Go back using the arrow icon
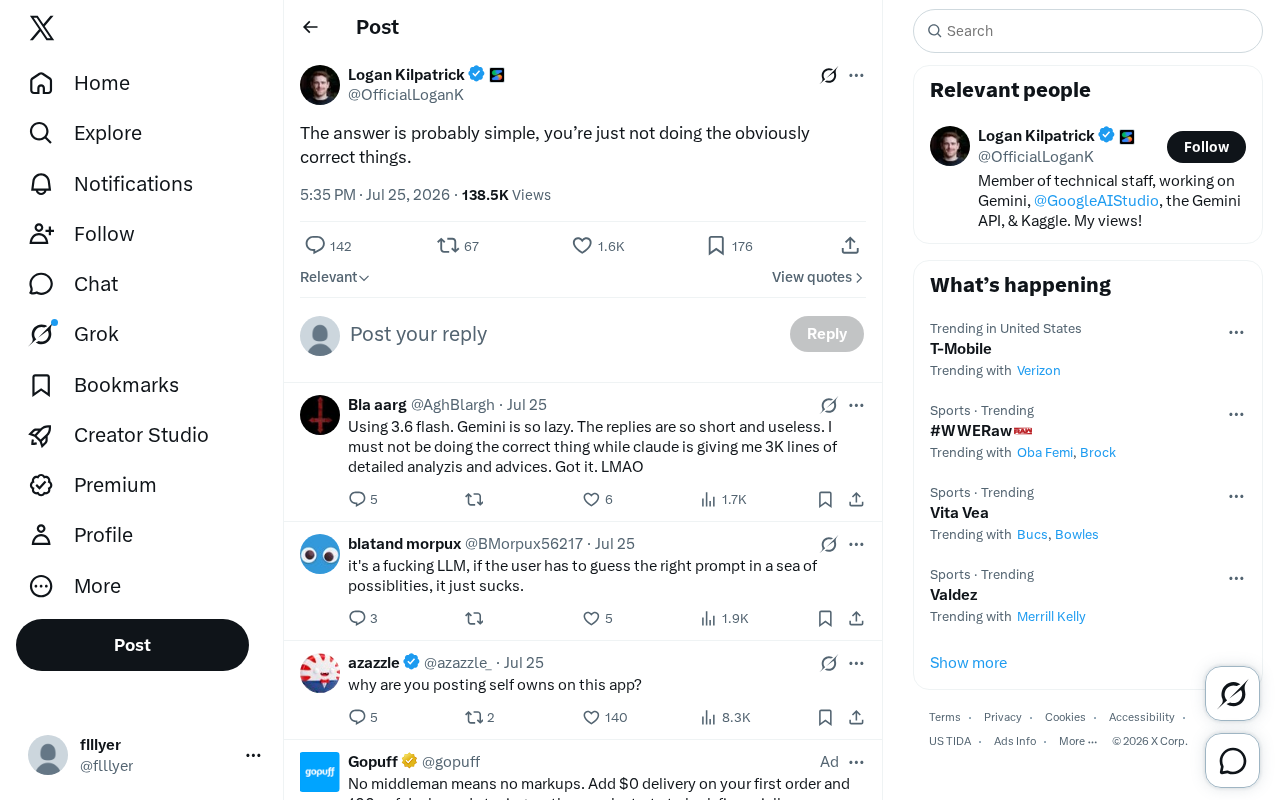 click(310, 27)
